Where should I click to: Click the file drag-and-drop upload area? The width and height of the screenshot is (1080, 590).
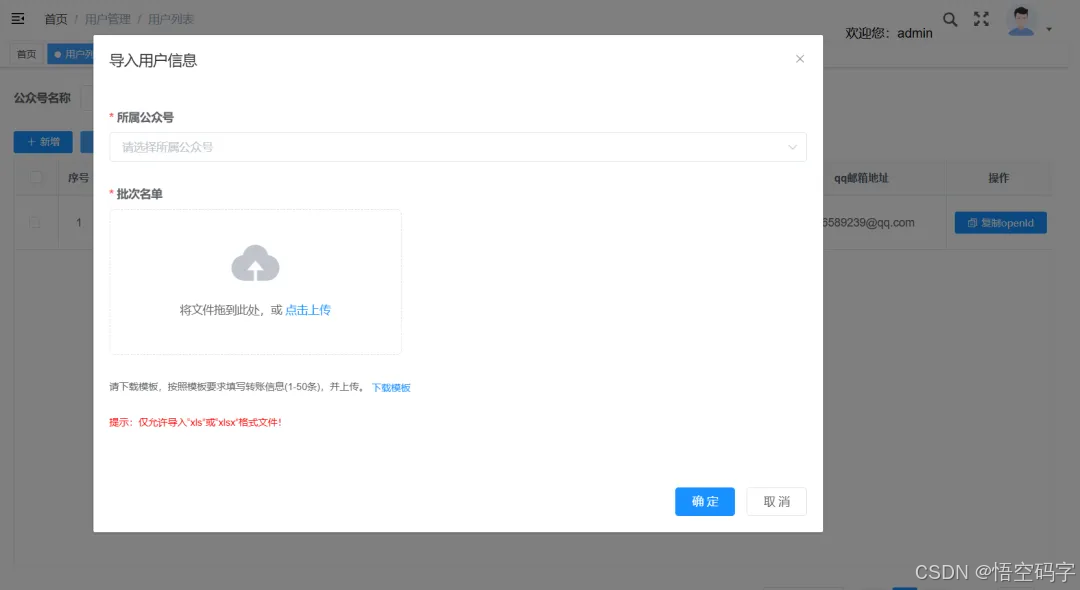click(x=256, y=282)
